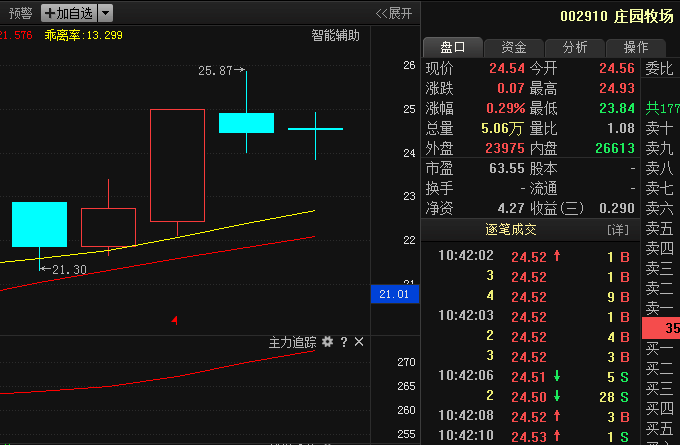Click the 涨跌 0.07 value

510,88
